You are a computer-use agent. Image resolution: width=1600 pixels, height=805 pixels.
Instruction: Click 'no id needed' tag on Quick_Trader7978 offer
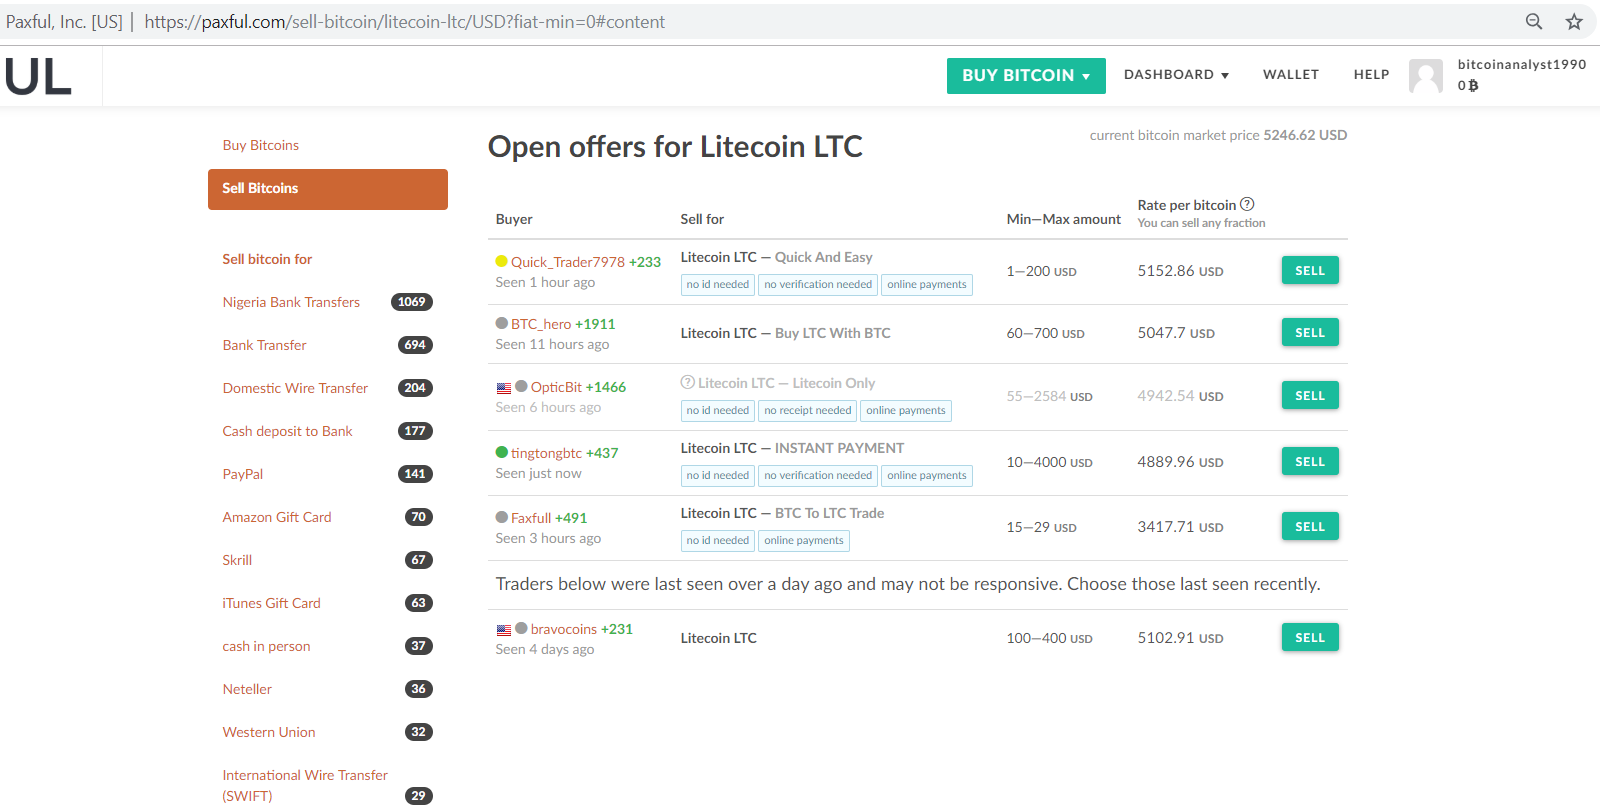pyautogui.click(x=718, y=285)
